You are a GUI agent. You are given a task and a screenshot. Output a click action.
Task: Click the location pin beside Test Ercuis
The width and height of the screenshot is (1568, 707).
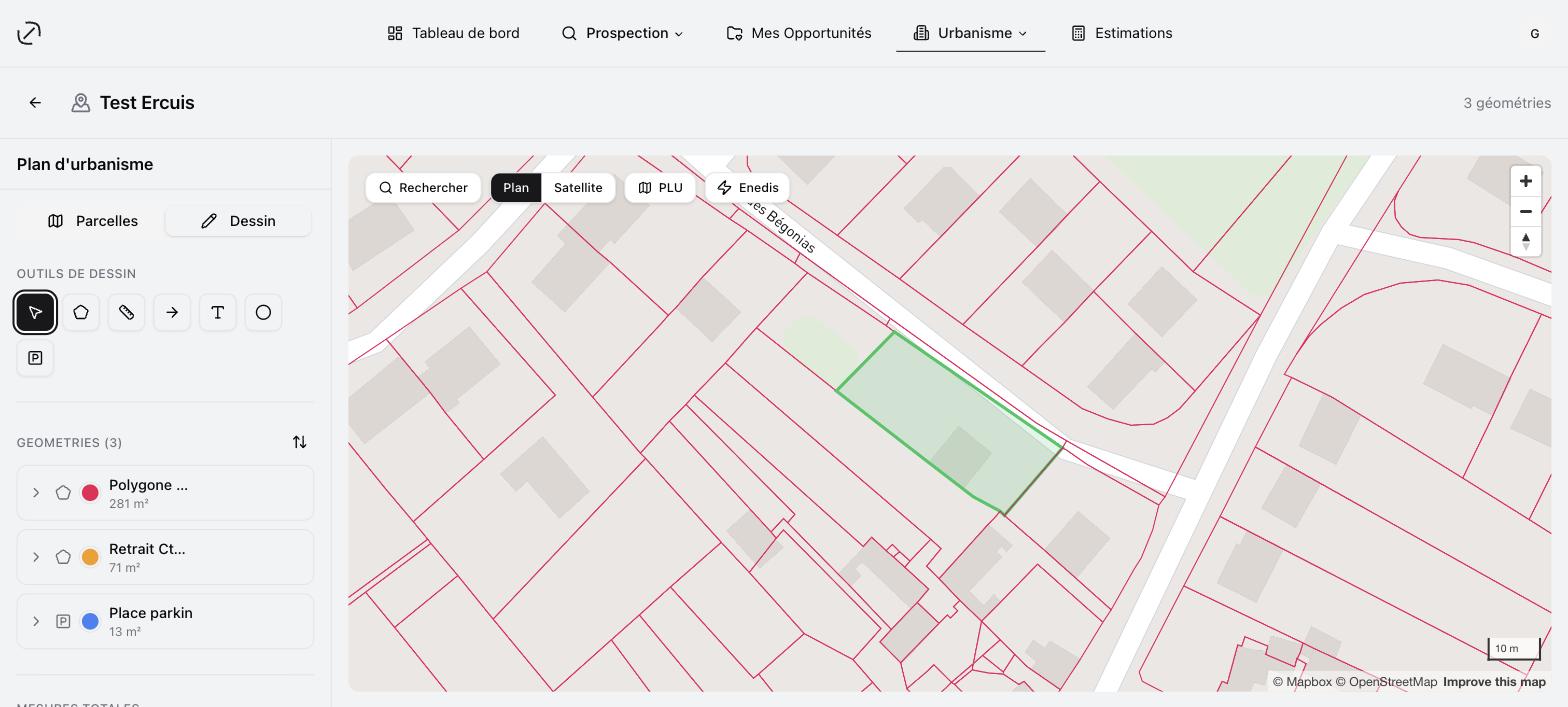81,103
